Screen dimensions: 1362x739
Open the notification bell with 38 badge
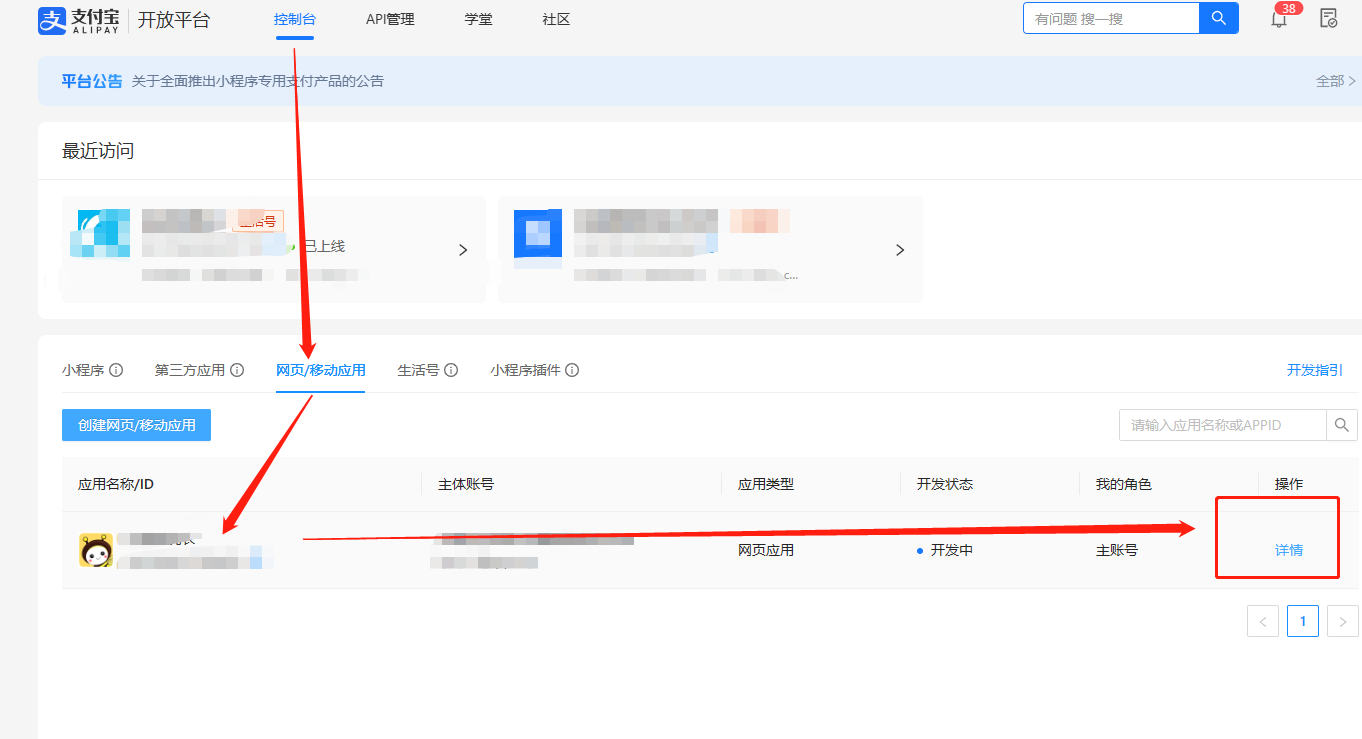click(1279, 19)
